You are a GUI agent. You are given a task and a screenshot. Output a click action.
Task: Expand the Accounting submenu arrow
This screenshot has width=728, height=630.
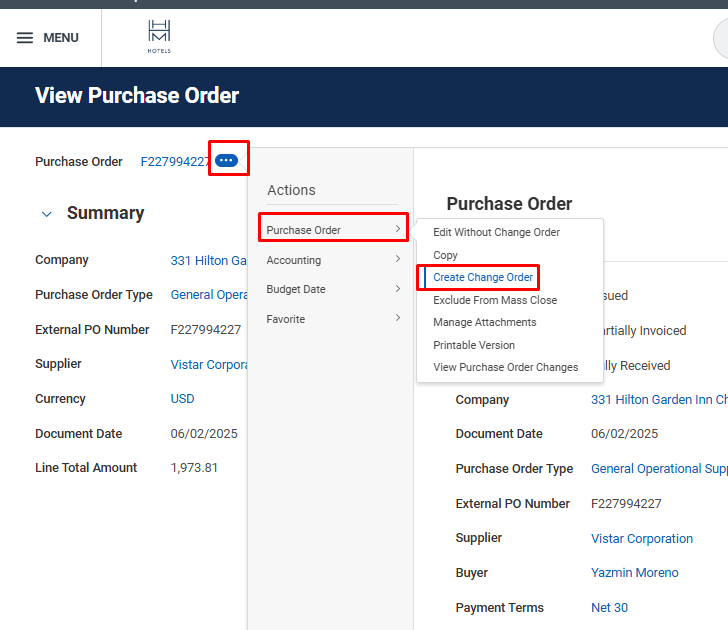[397, 260]
